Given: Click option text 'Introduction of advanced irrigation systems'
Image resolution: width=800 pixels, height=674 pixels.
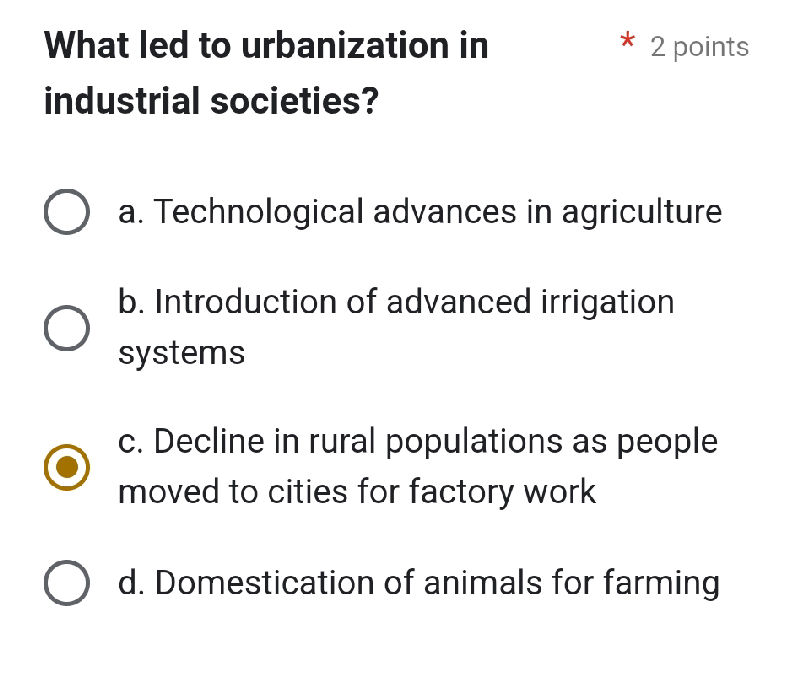Looking at the screenshot, I should (x=396, y=302).
